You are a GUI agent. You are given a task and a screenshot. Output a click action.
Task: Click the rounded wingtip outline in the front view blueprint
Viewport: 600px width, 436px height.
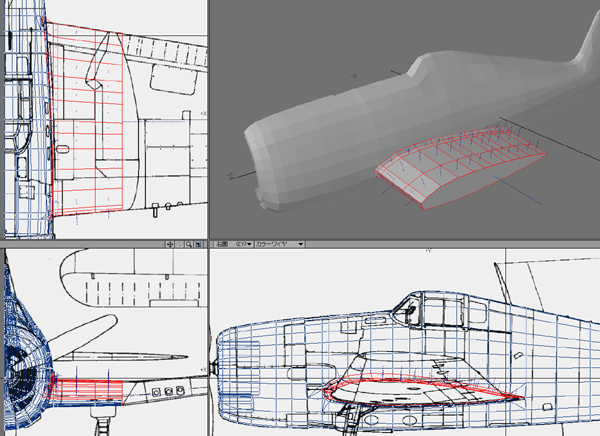click(75, 265)
